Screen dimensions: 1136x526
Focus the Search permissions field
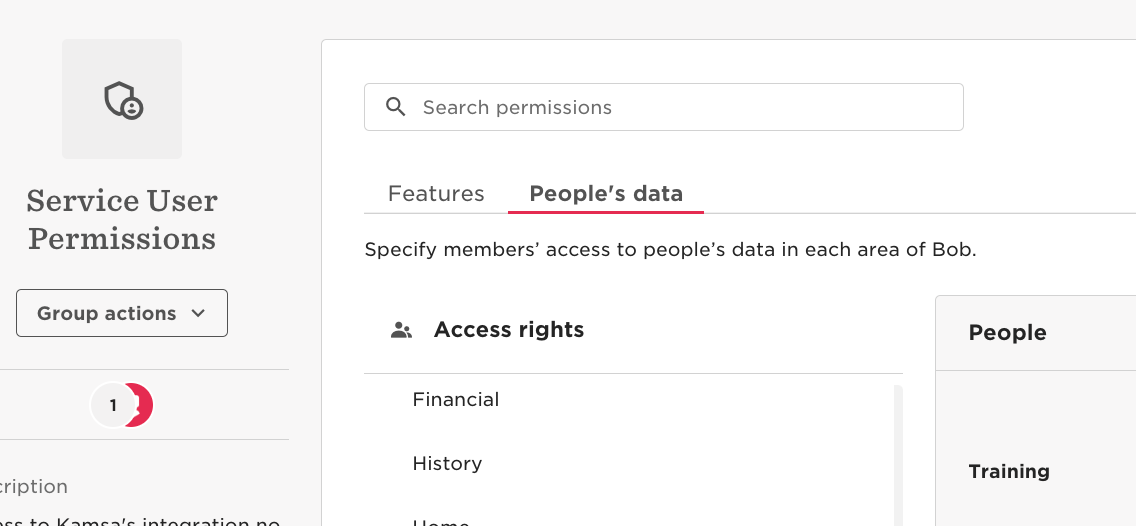click(x=664, y=107)
